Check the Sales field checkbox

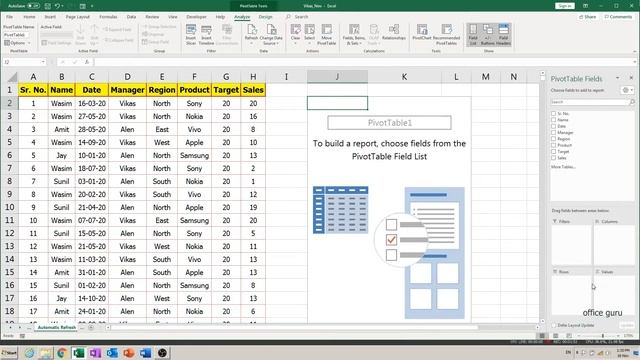point(553,158)
